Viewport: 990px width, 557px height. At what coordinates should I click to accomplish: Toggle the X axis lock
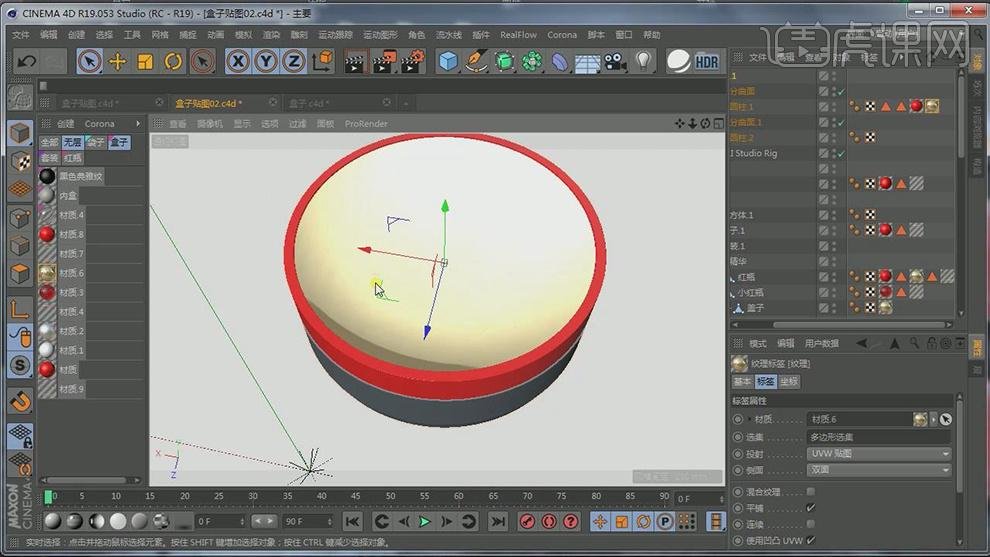click(x=238, y=61)
